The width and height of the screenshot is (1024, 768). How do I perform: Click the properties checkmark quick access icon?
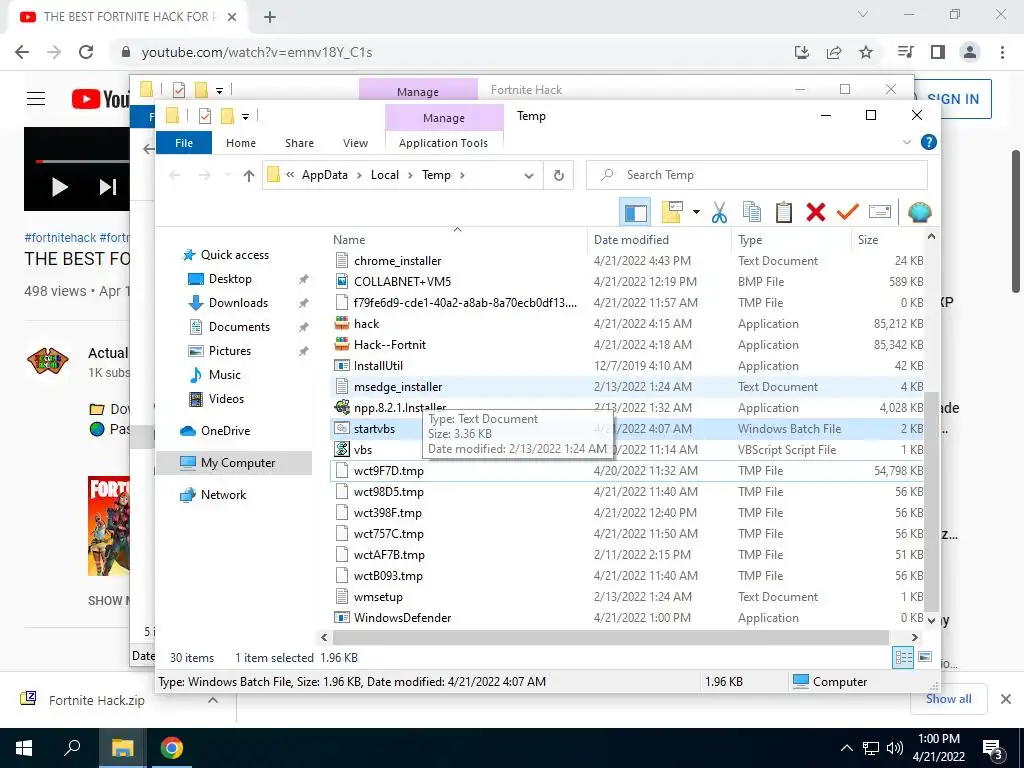point(205,116)
